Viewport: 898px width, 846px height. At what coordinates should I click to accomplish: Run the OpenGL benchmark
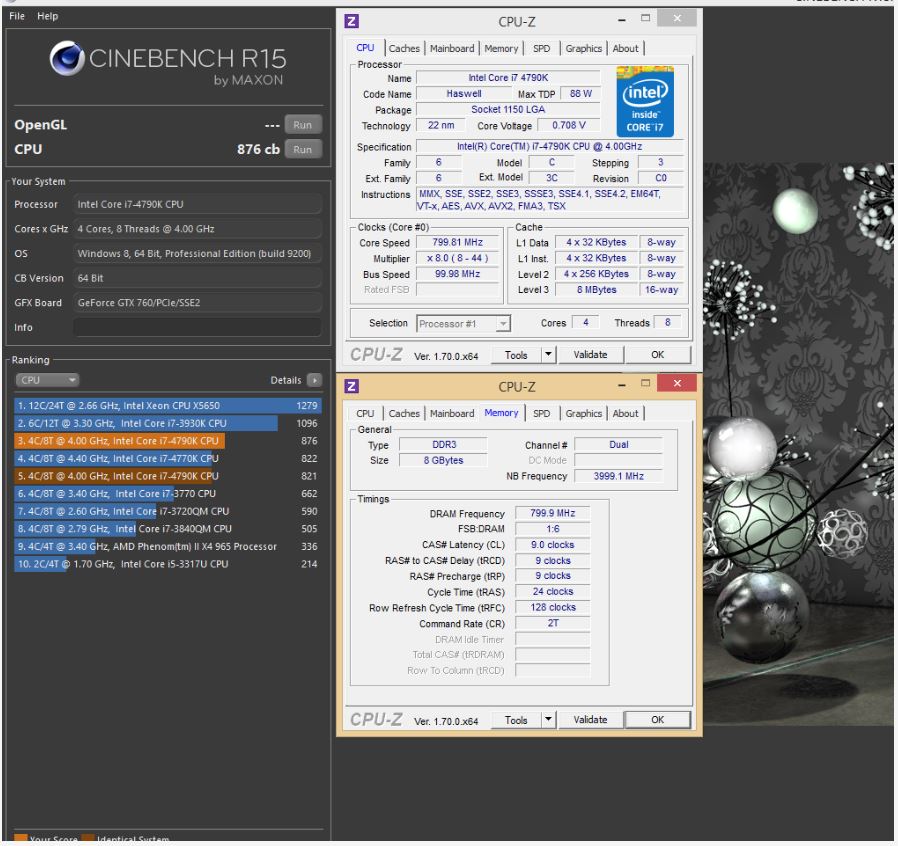(303, 125)
